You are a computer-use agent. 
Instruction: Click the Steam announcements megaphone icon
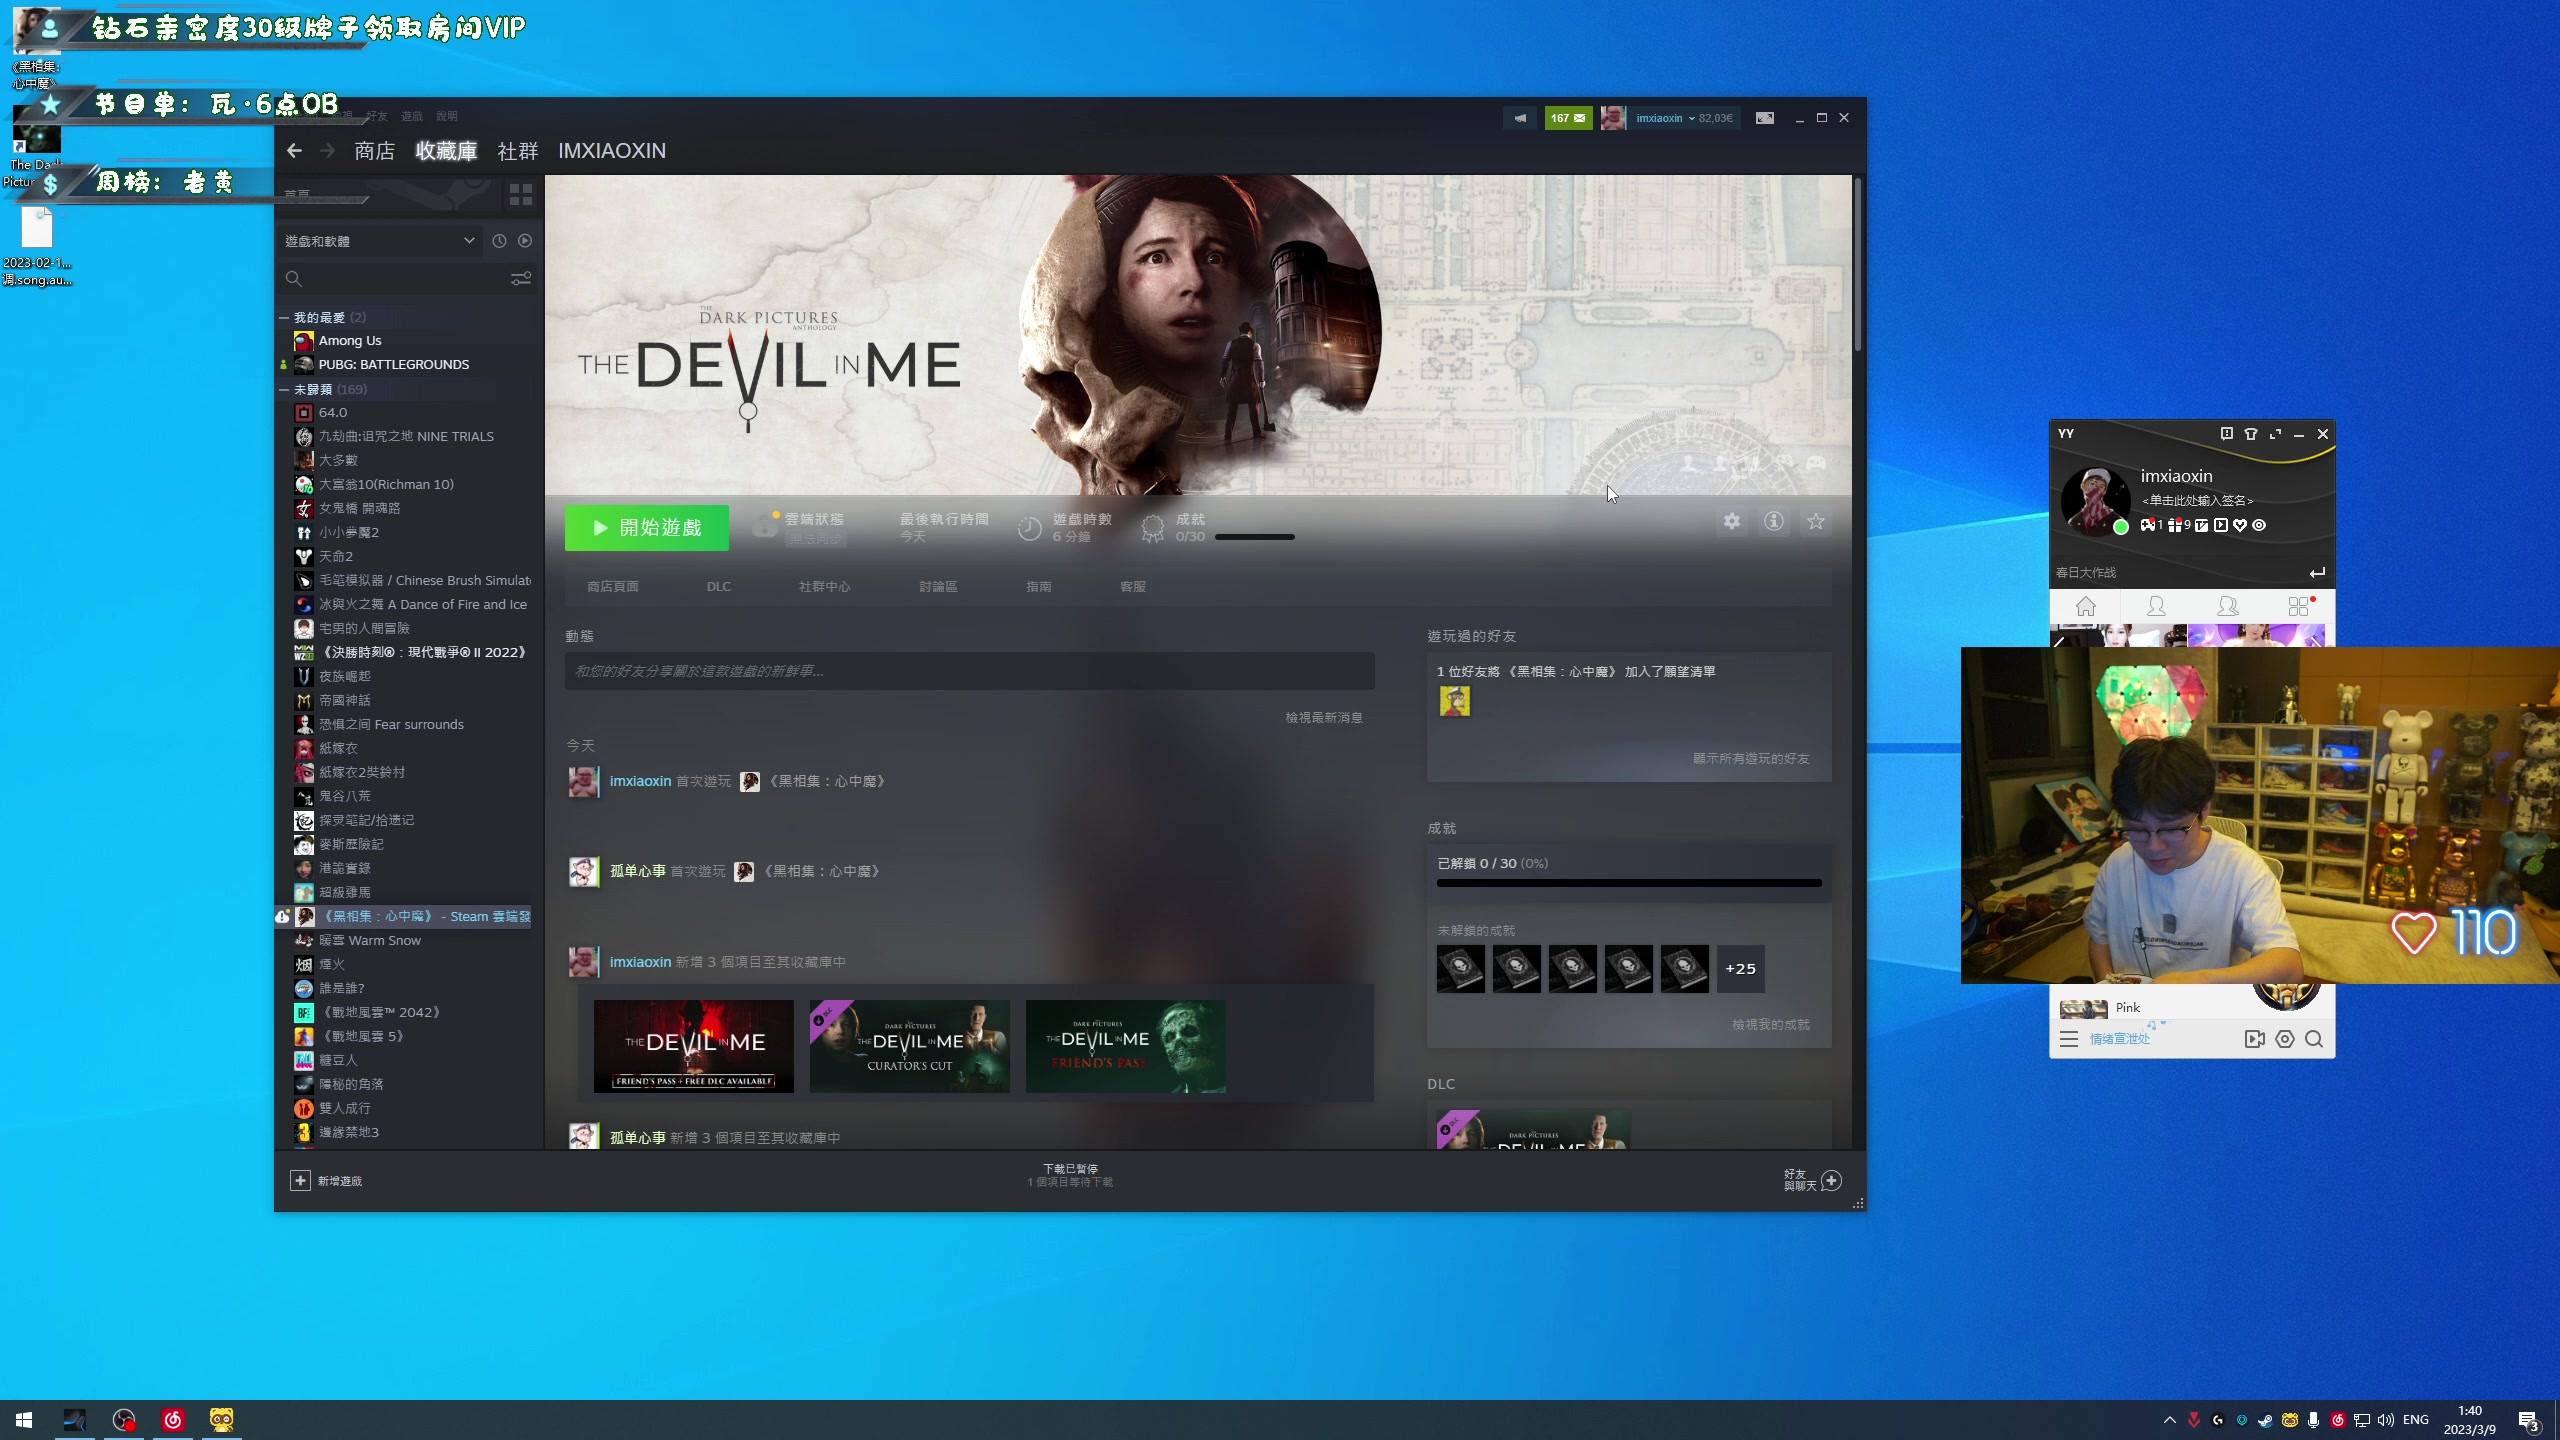click(1519, 118)
